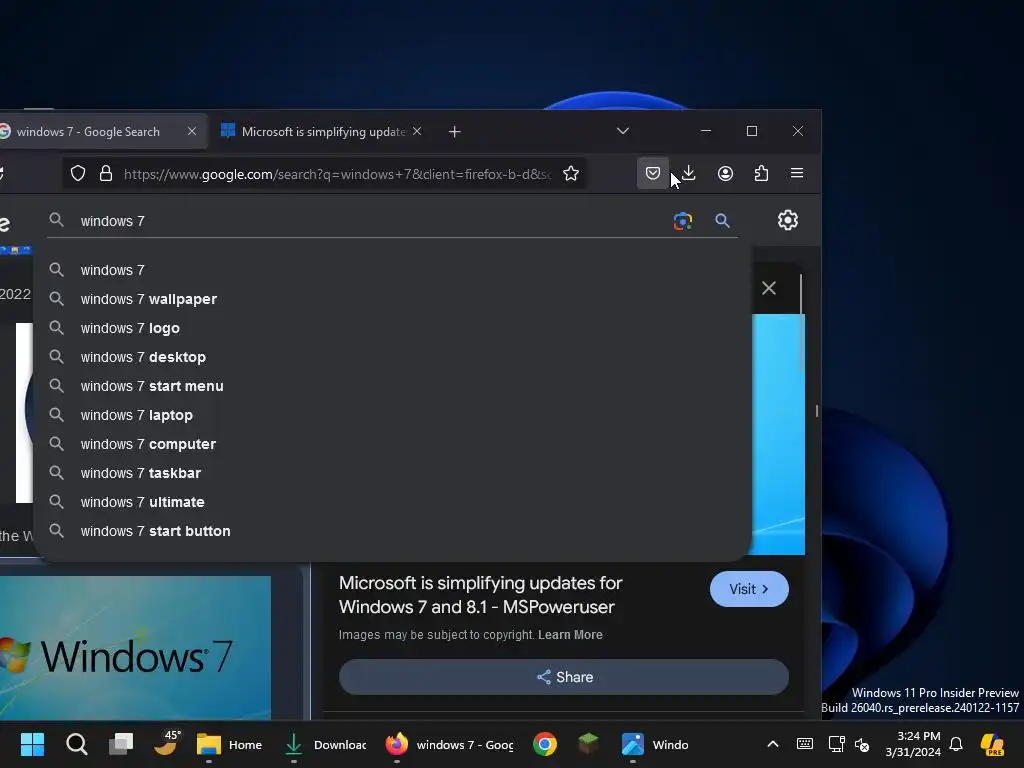Open the Extensions puzzle icon

pos(761,173)
